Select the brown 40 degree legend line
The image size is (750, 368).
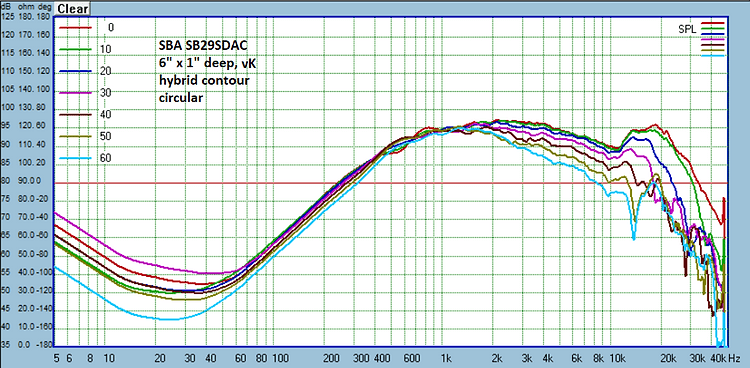tap(75, 115)
